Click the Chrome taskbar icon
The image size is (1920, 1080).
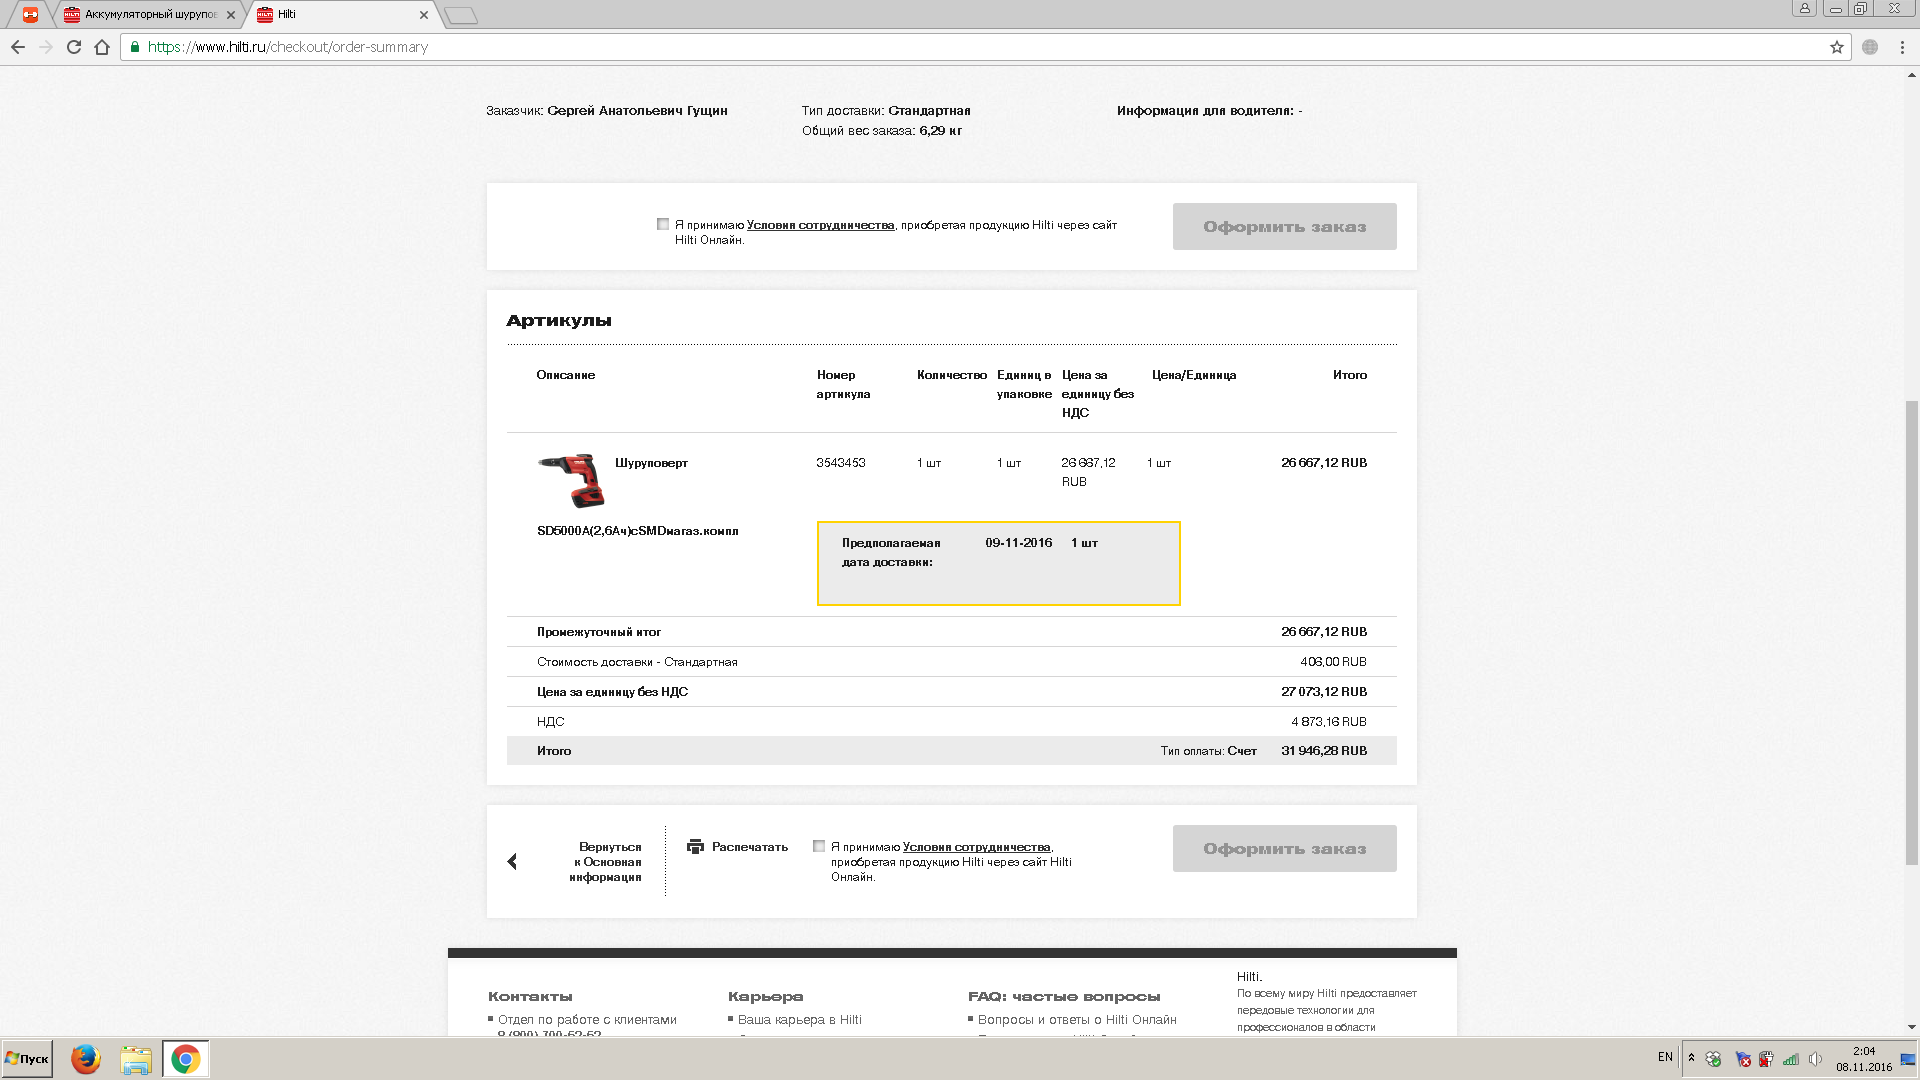tap(185, 1059)
